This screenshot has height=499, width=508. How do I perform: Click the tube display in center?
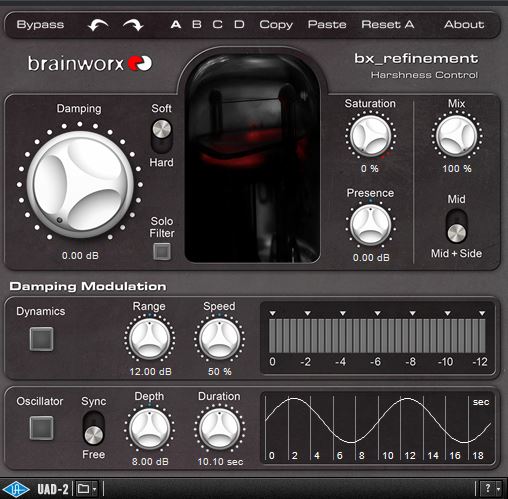coord(252,157)
